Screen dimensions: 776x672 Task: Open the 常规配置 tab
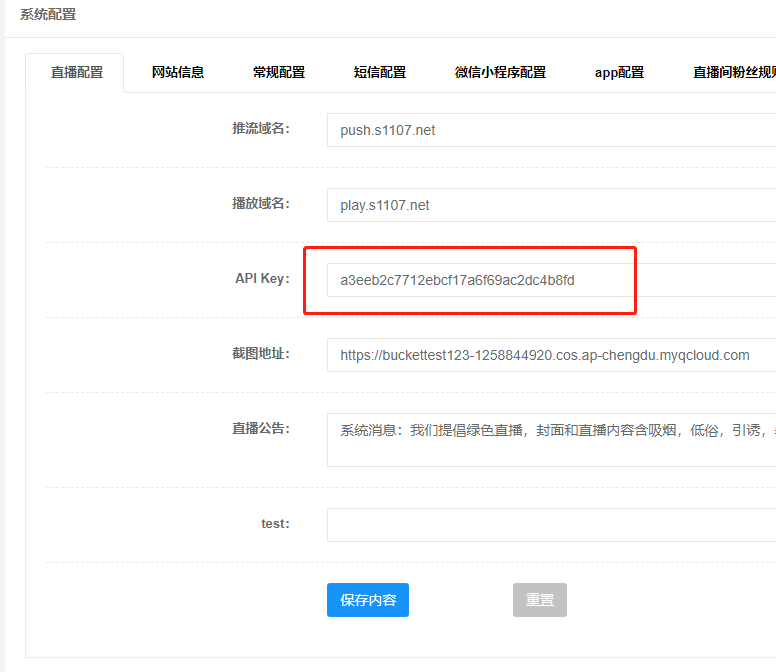tap(279, 72)
